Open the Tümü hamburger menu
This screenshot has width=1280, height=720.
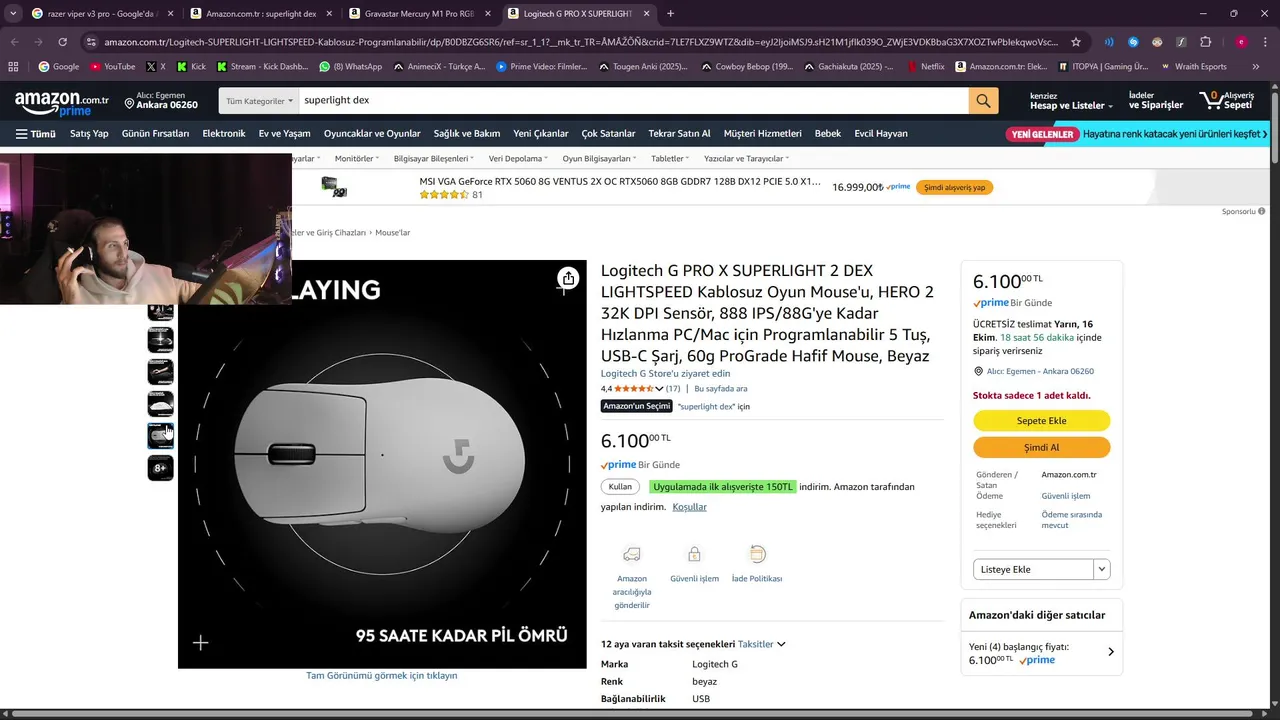(x=35, y=134)
